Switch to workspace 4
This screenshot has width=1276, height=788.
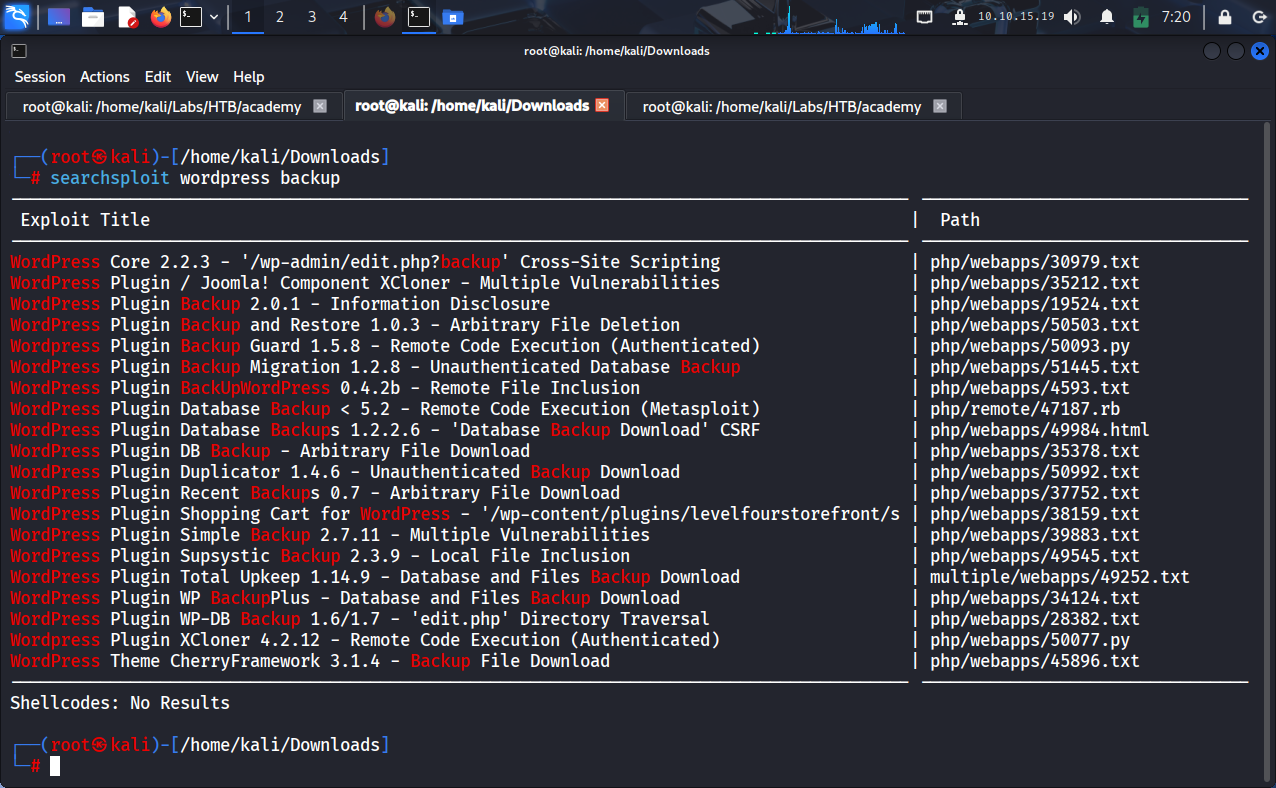pos(344,17)
